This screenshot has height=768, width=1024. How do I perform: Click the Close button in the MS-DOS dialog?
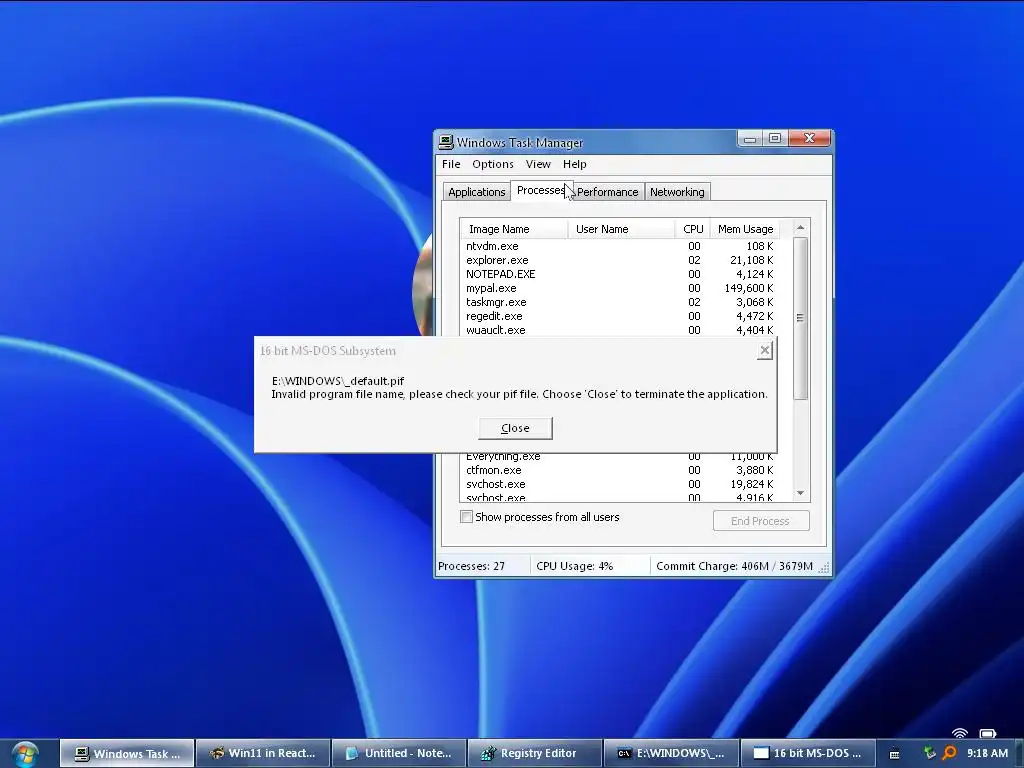515,428
